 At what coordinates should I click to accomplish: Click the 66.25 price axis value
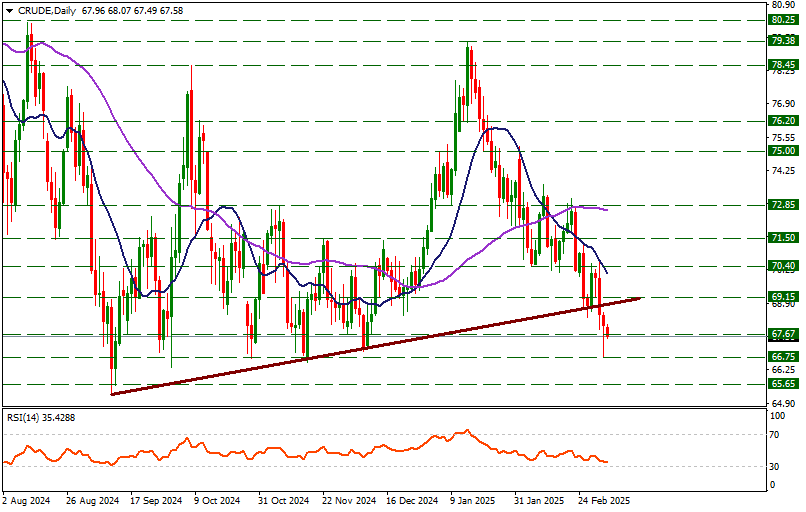pyautogui.click(x=783, y=370)
